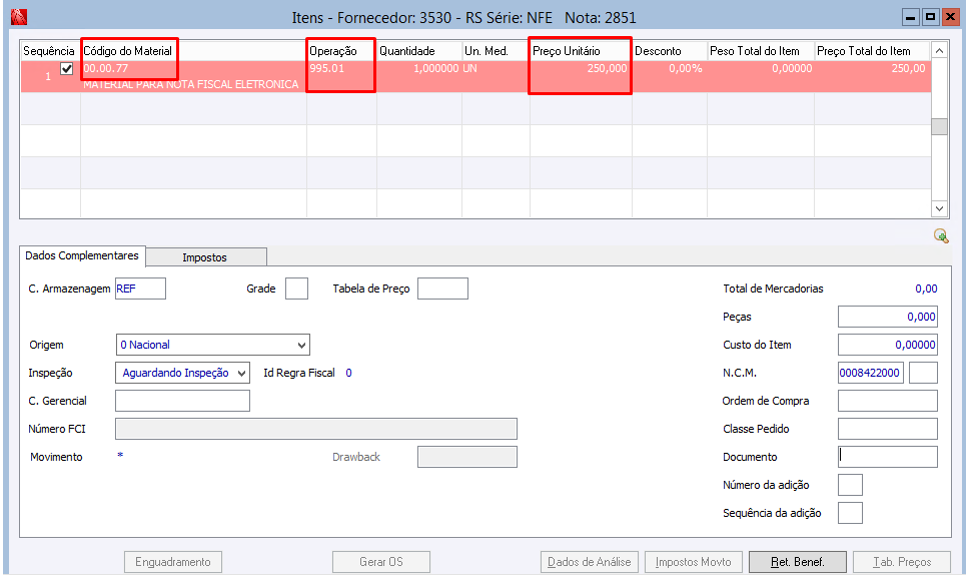Screen dimensions: 966x579
Task: Uncheck the checkbox in sequence row 1
Action: [x=67, y=68]
